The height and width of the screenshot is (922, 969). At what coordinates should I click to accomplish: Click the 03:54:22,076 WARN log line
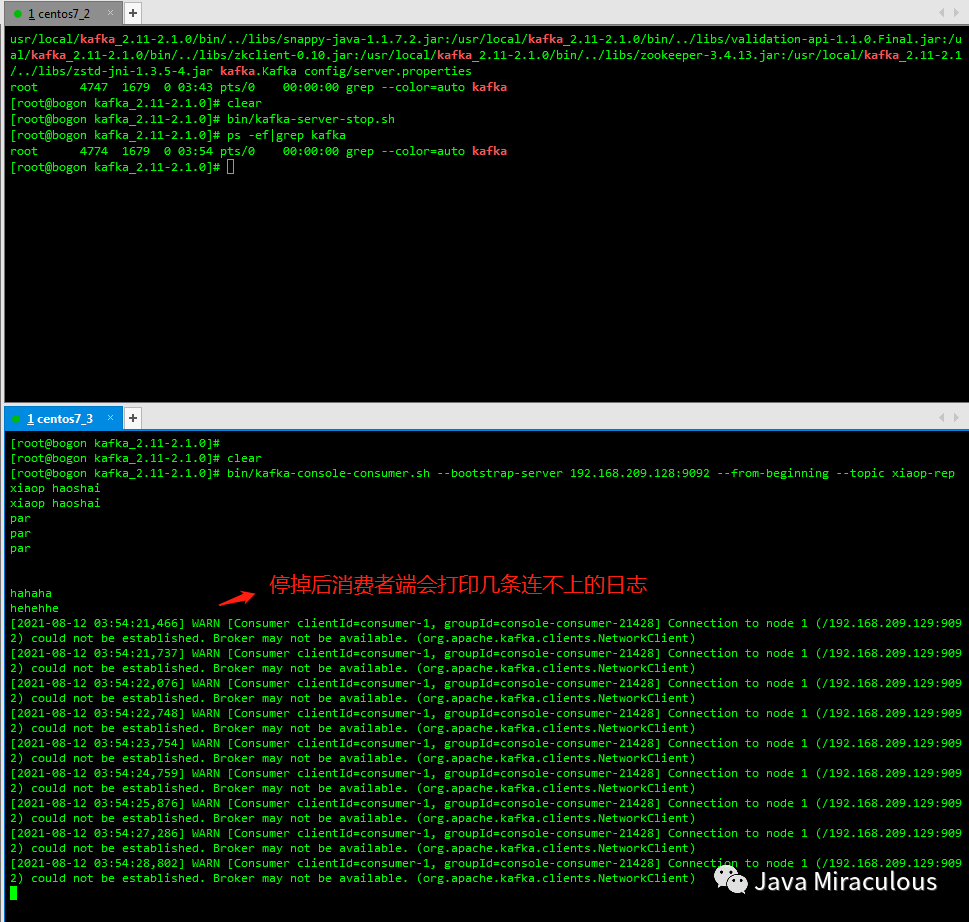point(486,691)
